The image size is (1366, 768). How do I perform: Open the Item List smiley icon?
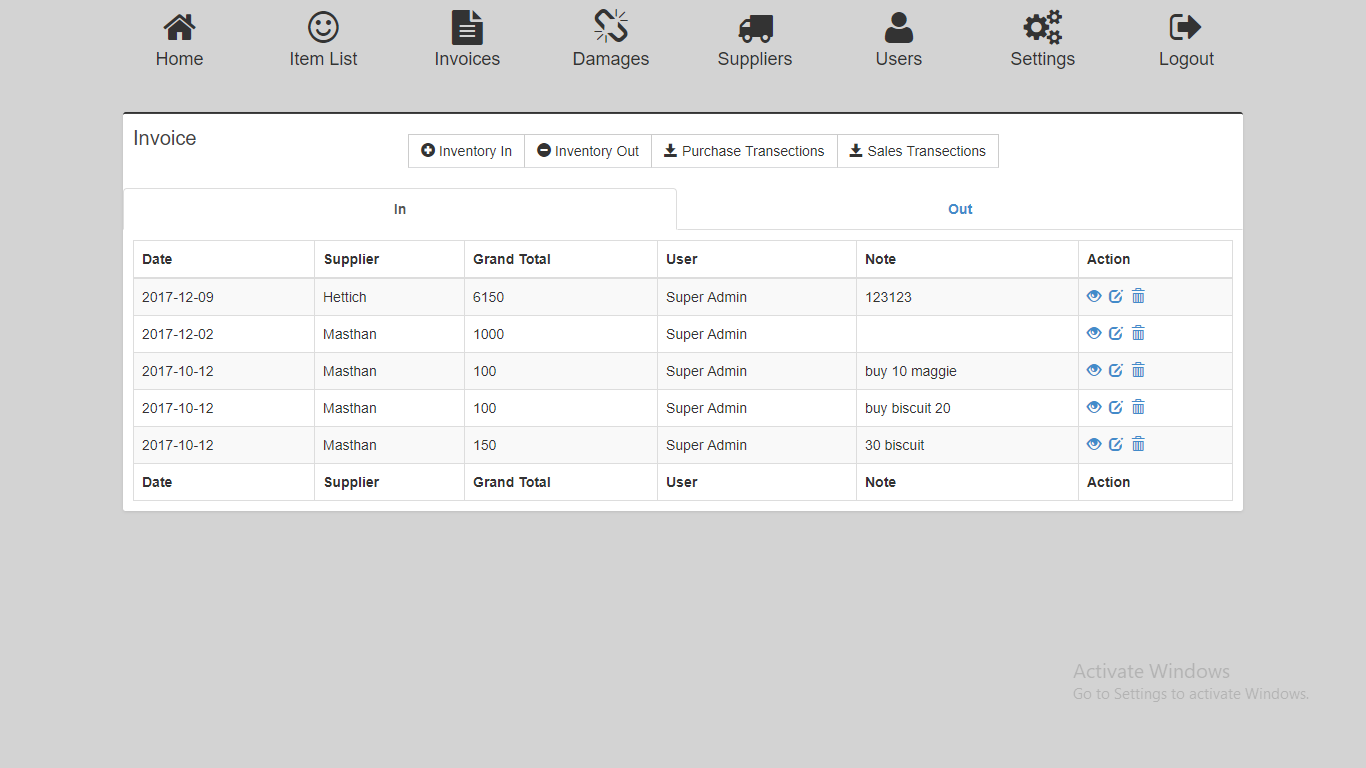[x=323, y=28]
